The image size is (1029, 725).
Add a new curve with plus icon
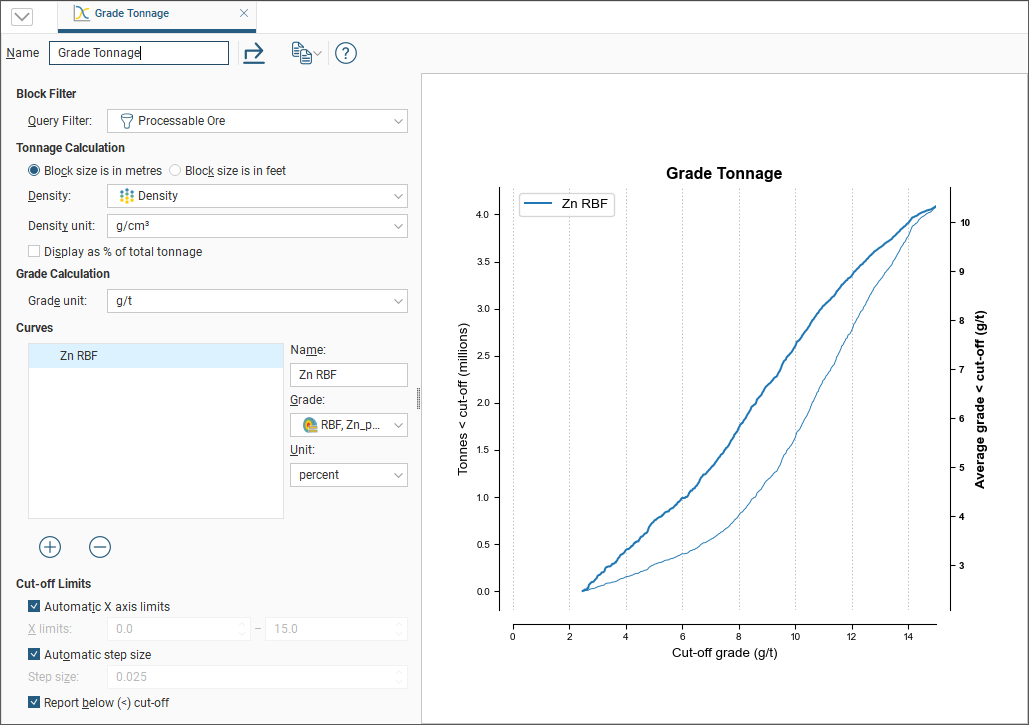click(50, 547)
